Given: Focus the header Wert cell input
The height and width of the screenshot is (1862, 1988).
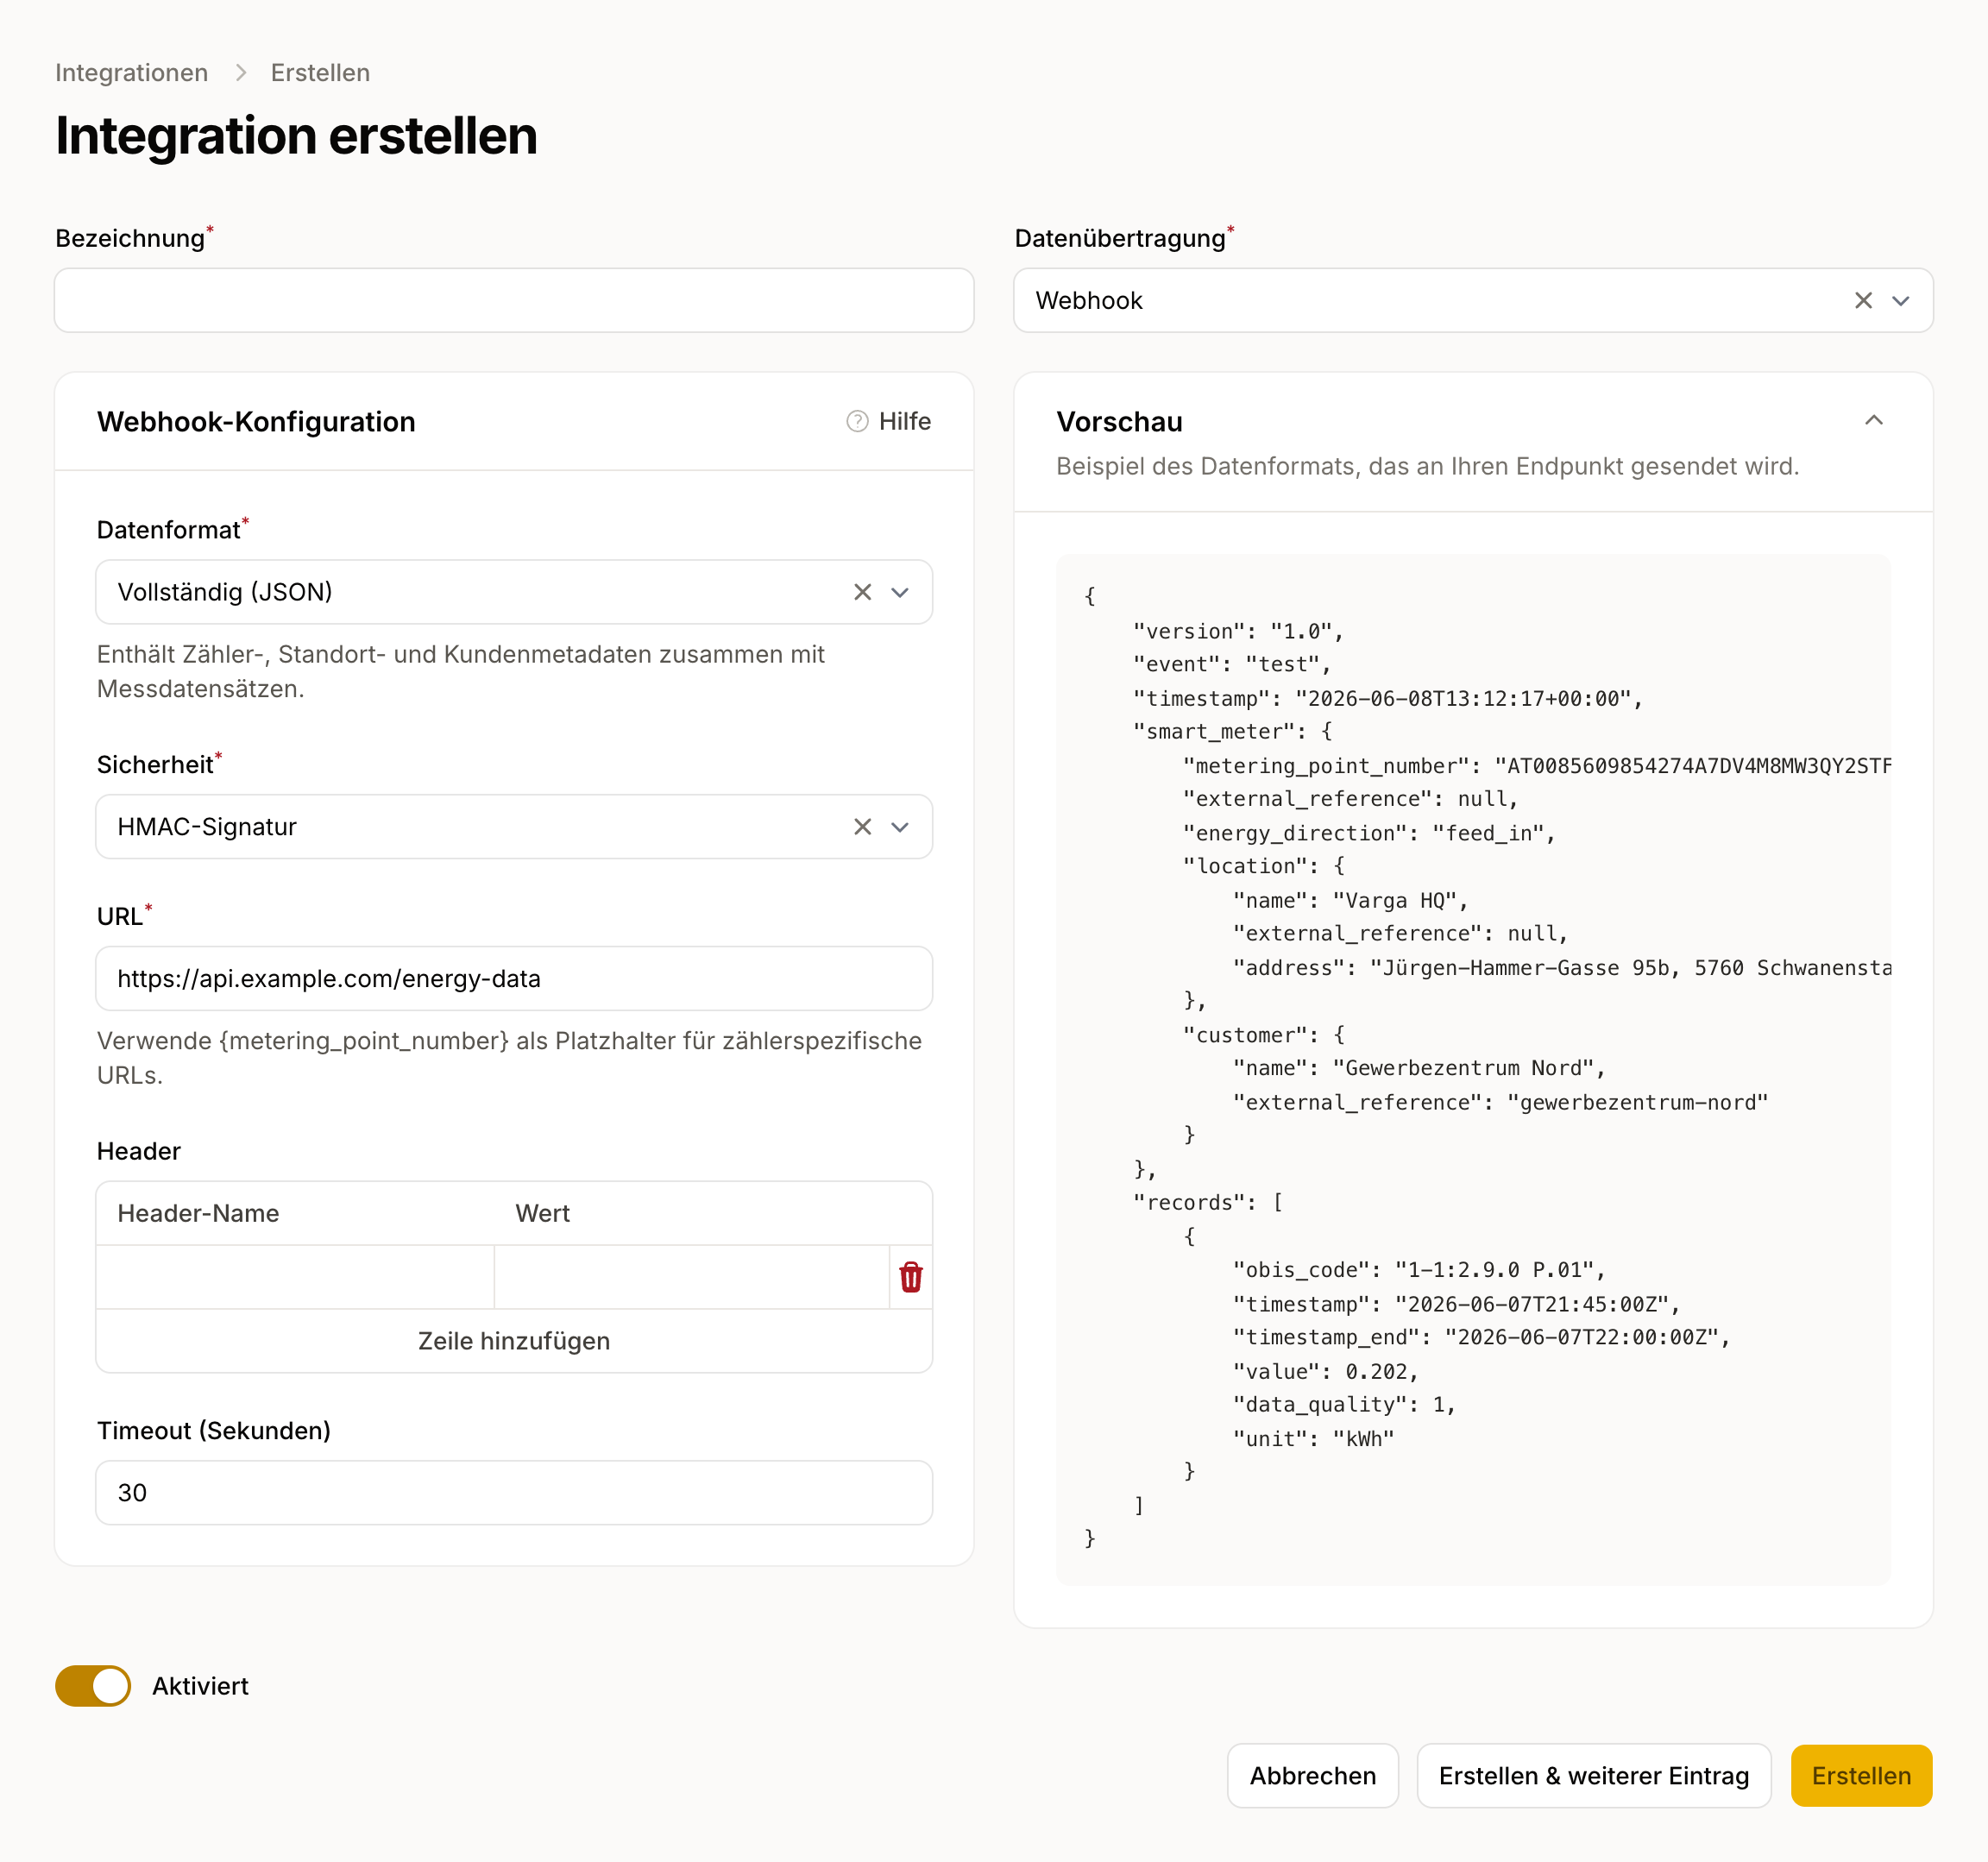Looking at the screenshot, I should 691,1277.
